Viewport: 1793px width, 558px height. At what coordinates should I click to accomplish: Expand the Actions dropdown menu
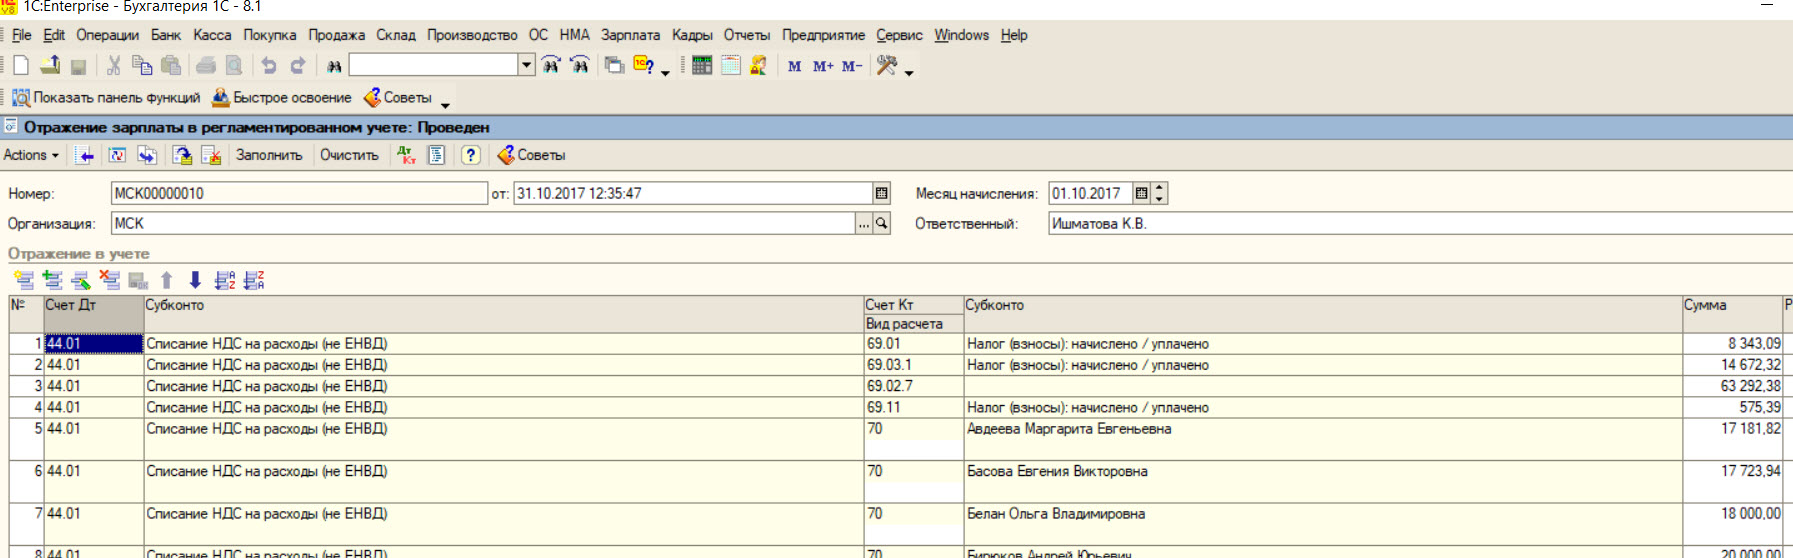coord(31,155)
